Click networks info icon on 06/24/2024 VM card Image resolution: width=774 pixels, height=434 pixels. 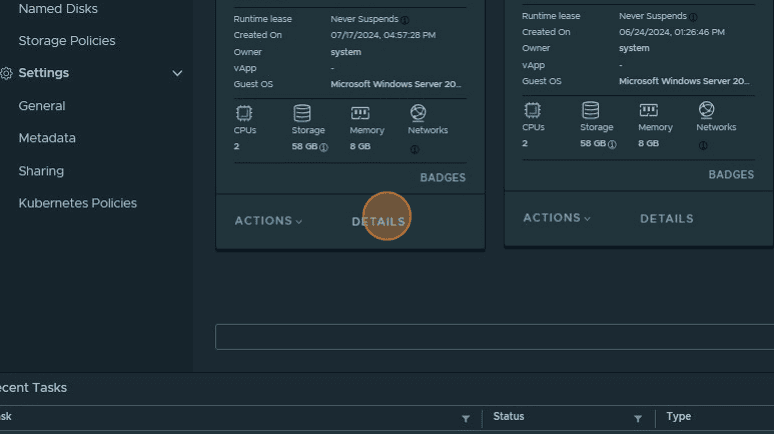click(703, 146)
